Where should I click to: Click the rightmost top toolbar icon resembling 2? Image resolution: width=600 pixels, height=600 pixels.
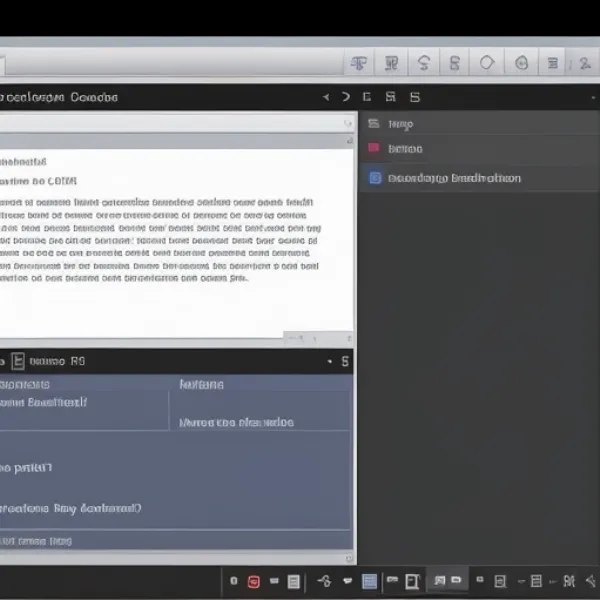584,63
